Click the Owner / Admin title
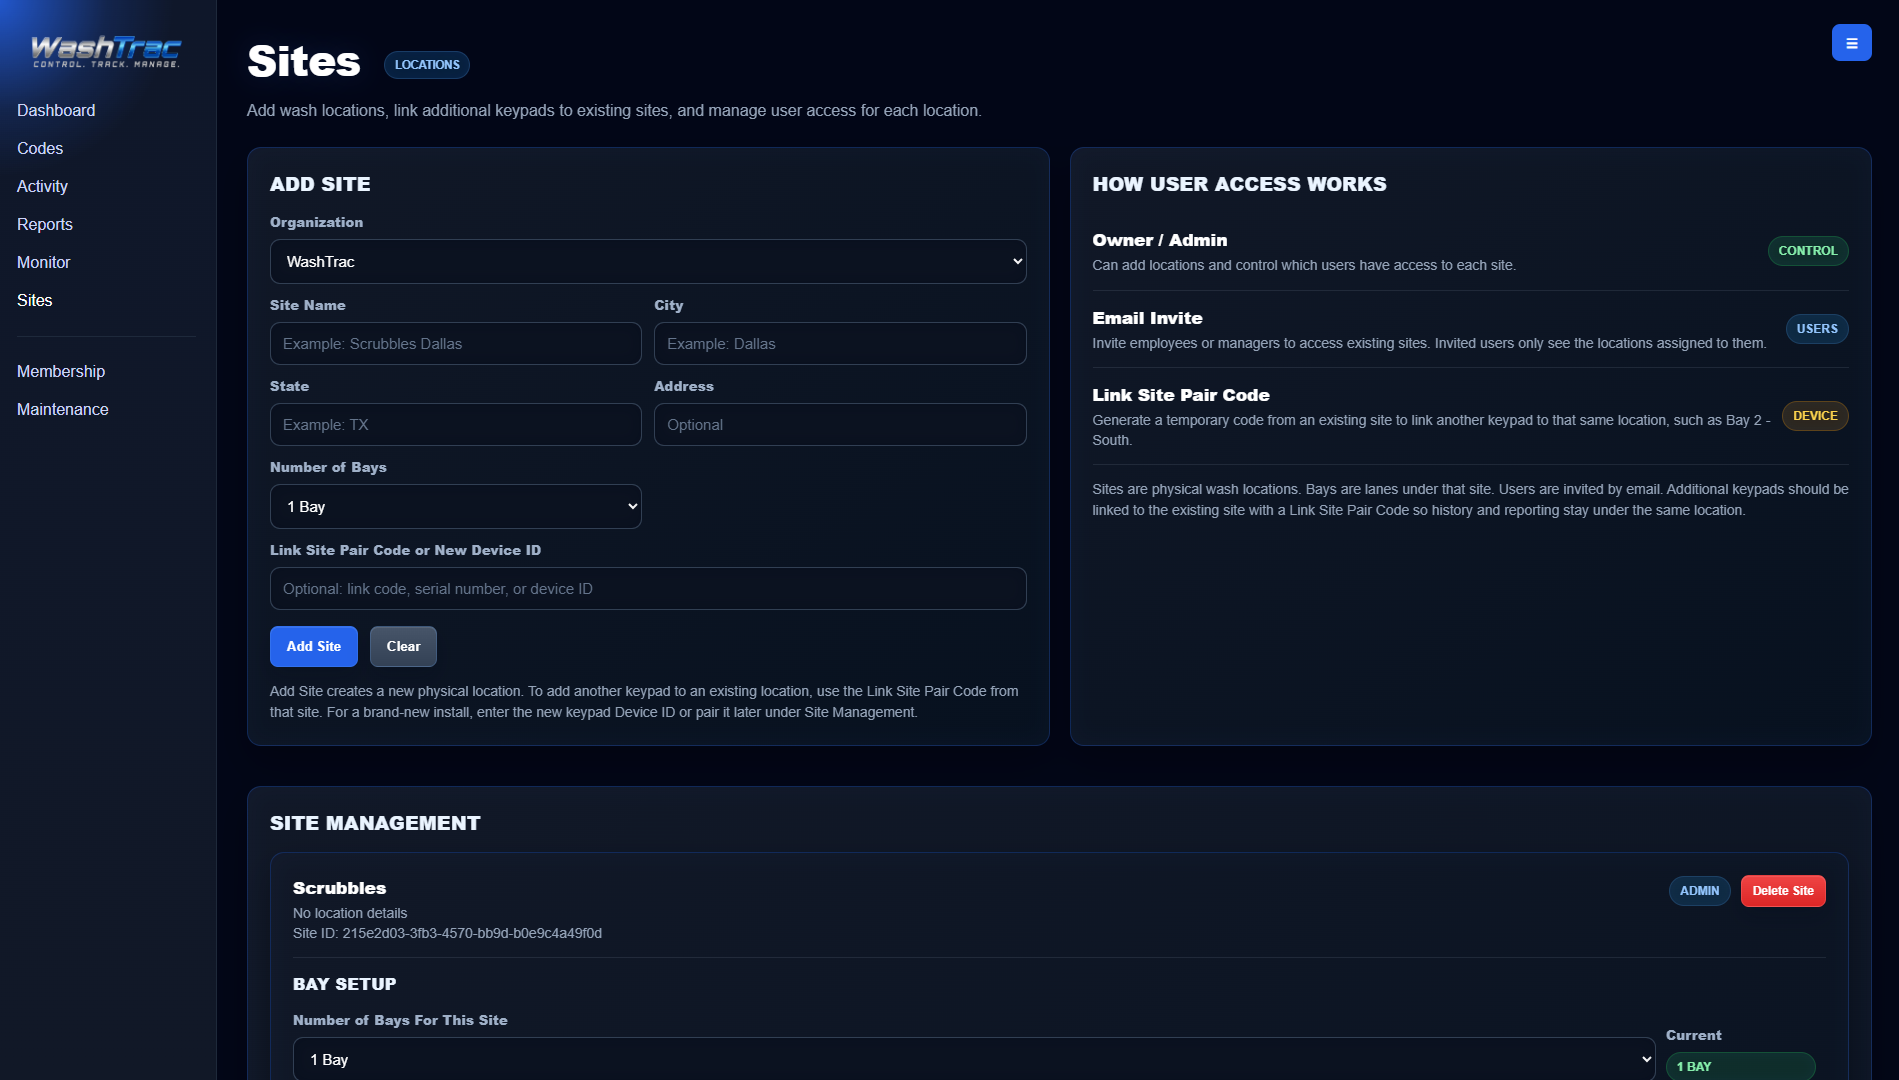 tap(1159, 240)
